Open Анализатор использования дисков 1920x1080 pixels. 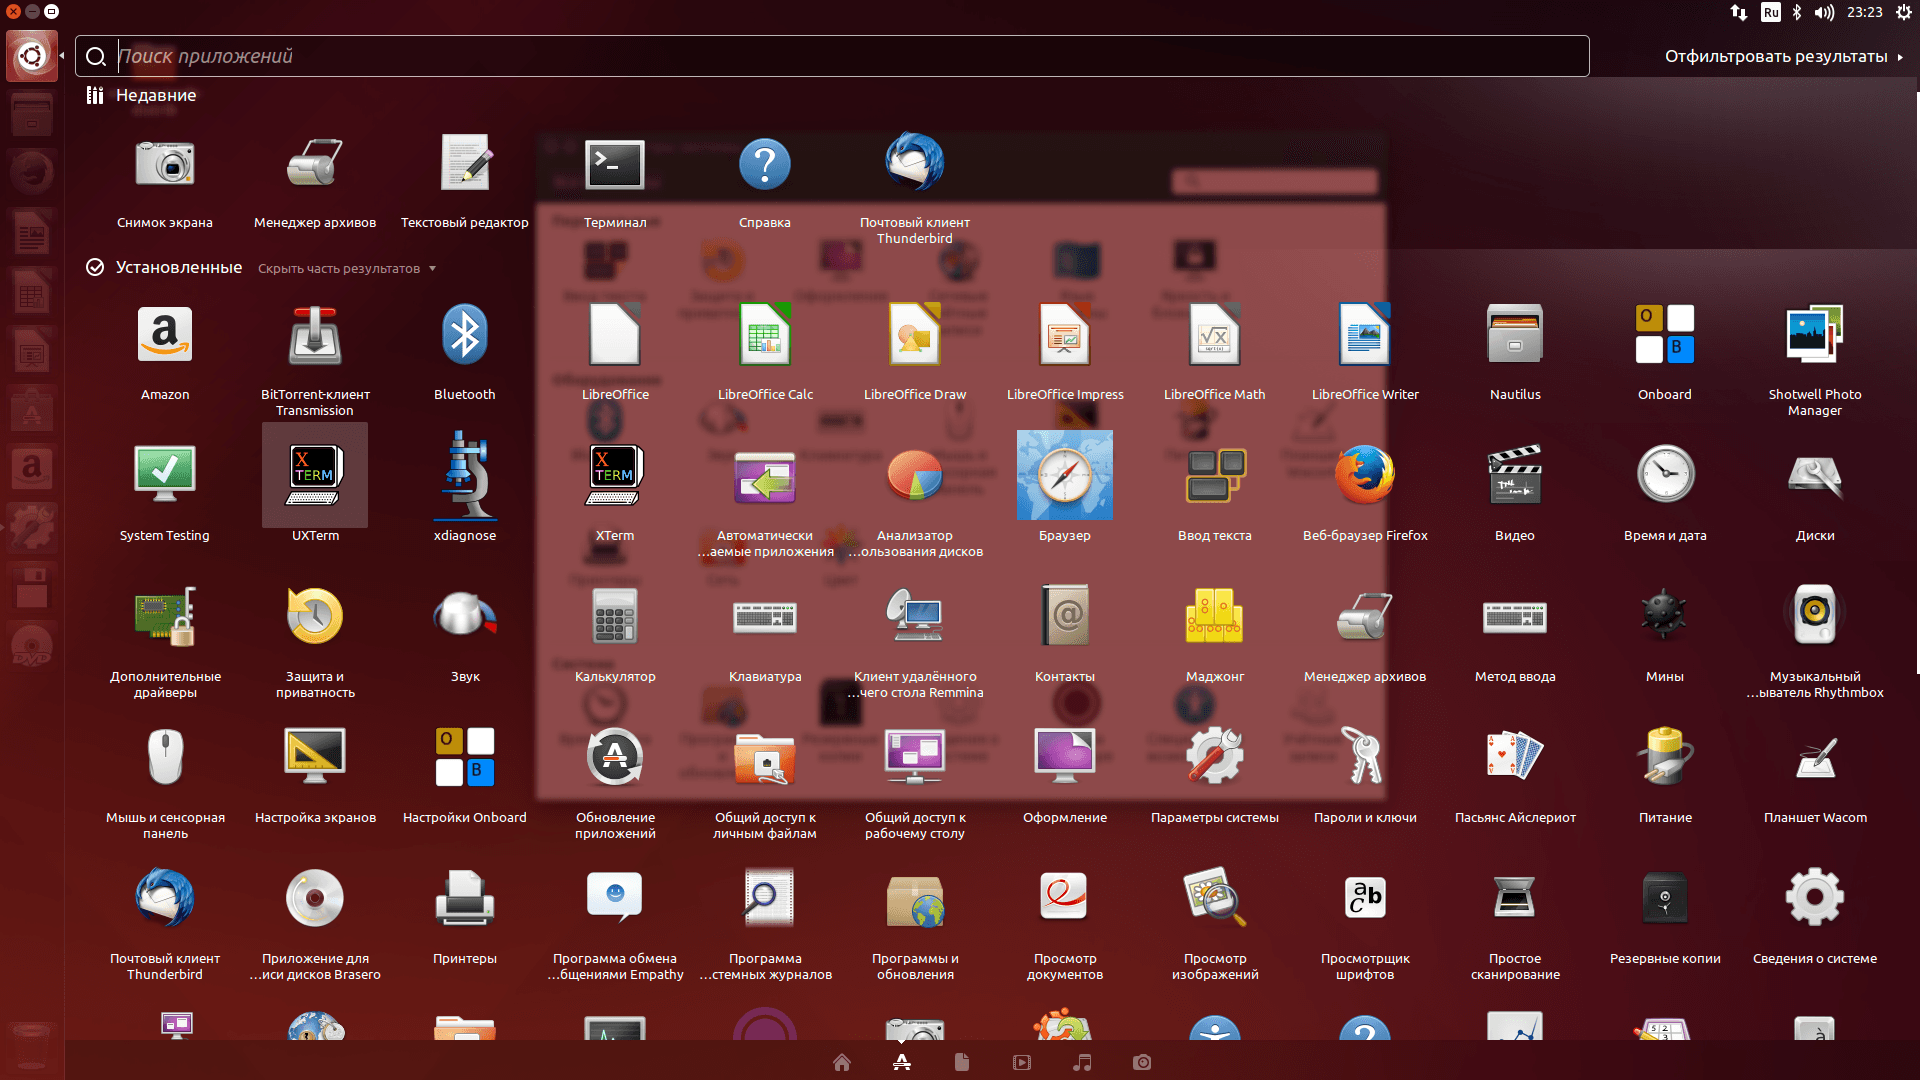[x=915, y=476]
